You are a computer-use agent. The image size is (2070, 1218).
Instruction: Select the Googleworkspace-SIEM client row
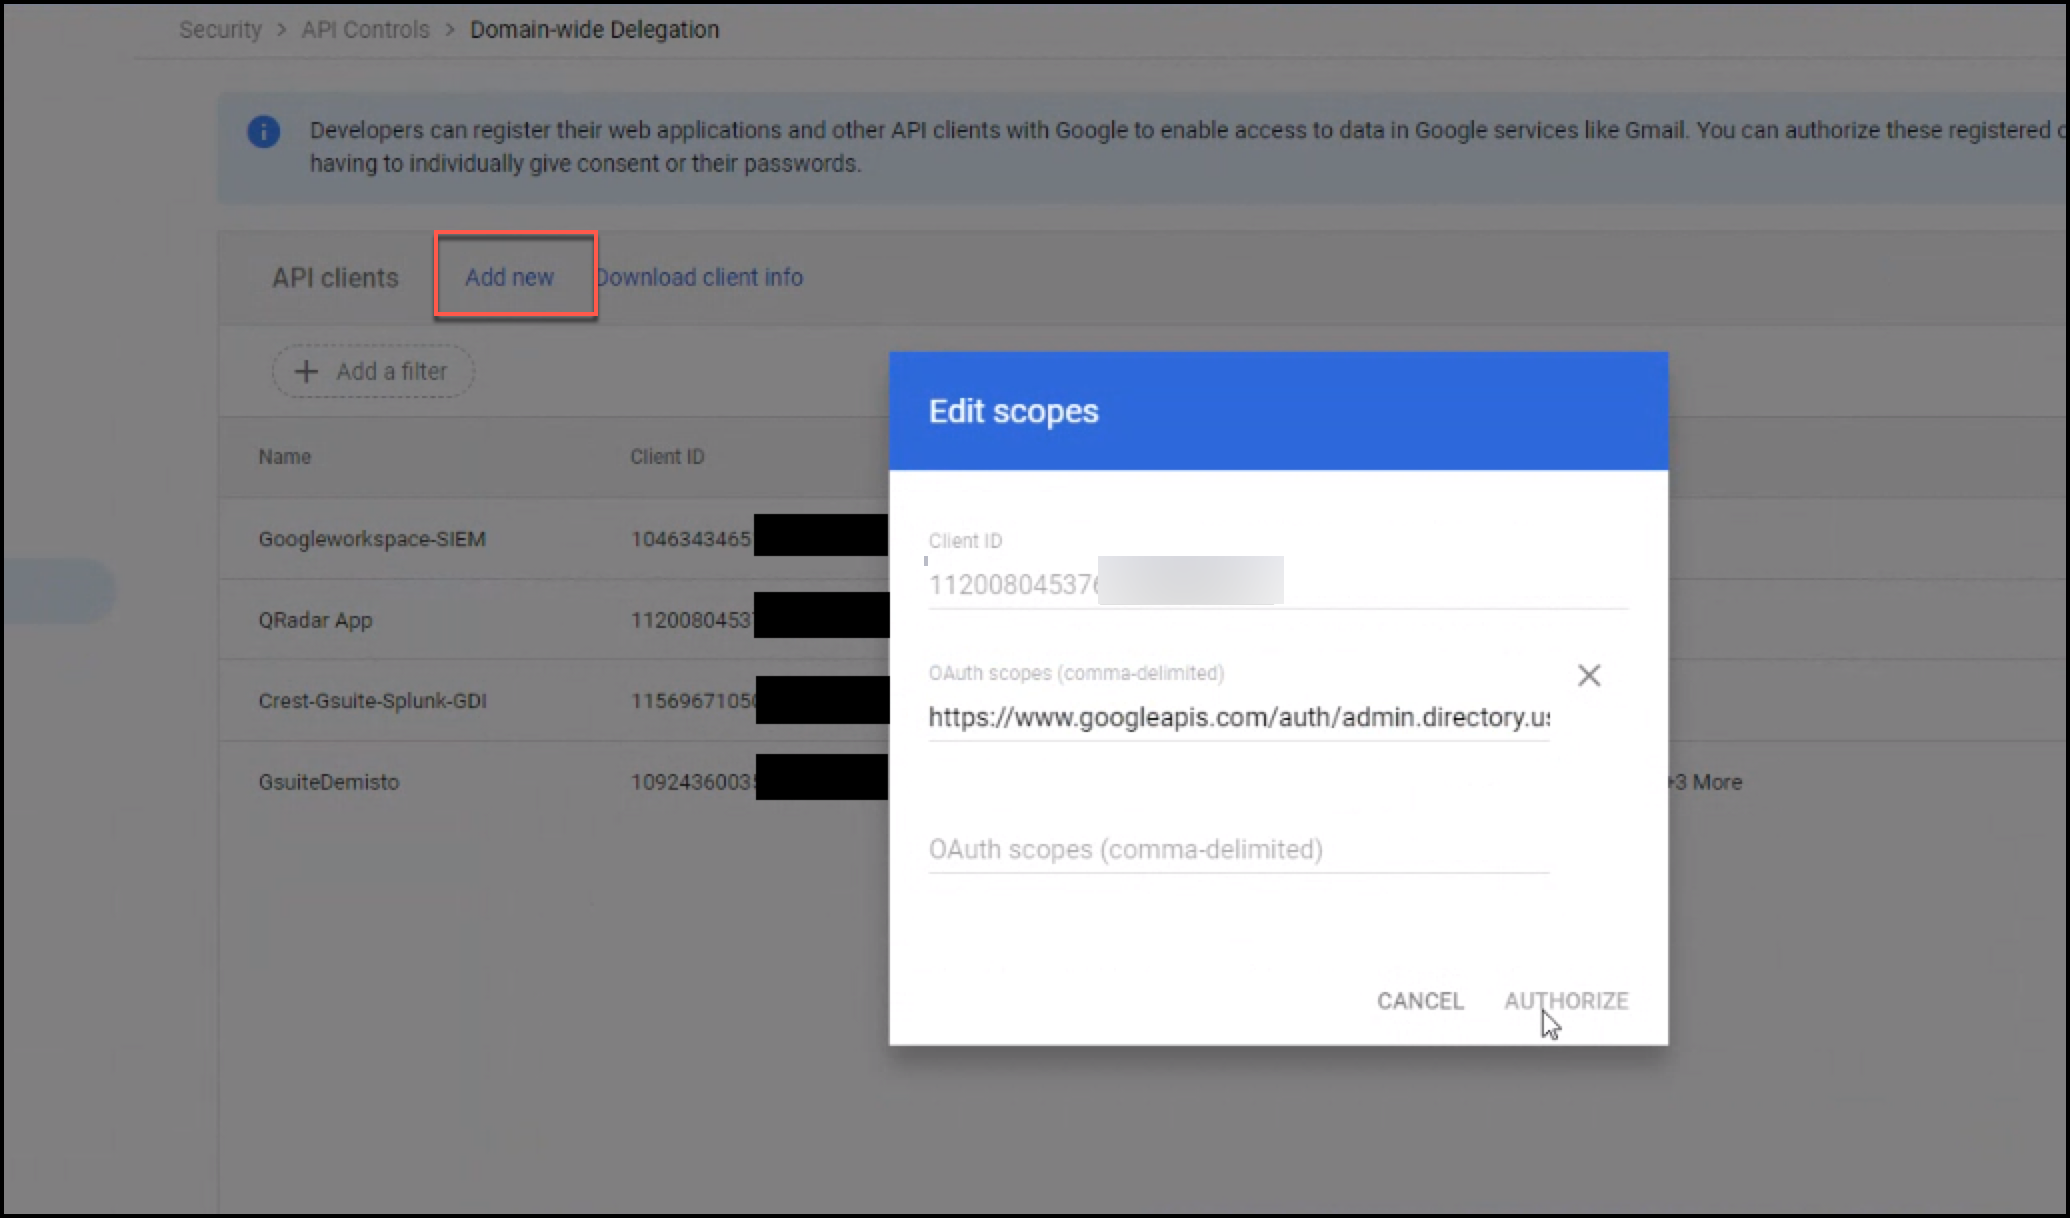click(x=372, y=538)
